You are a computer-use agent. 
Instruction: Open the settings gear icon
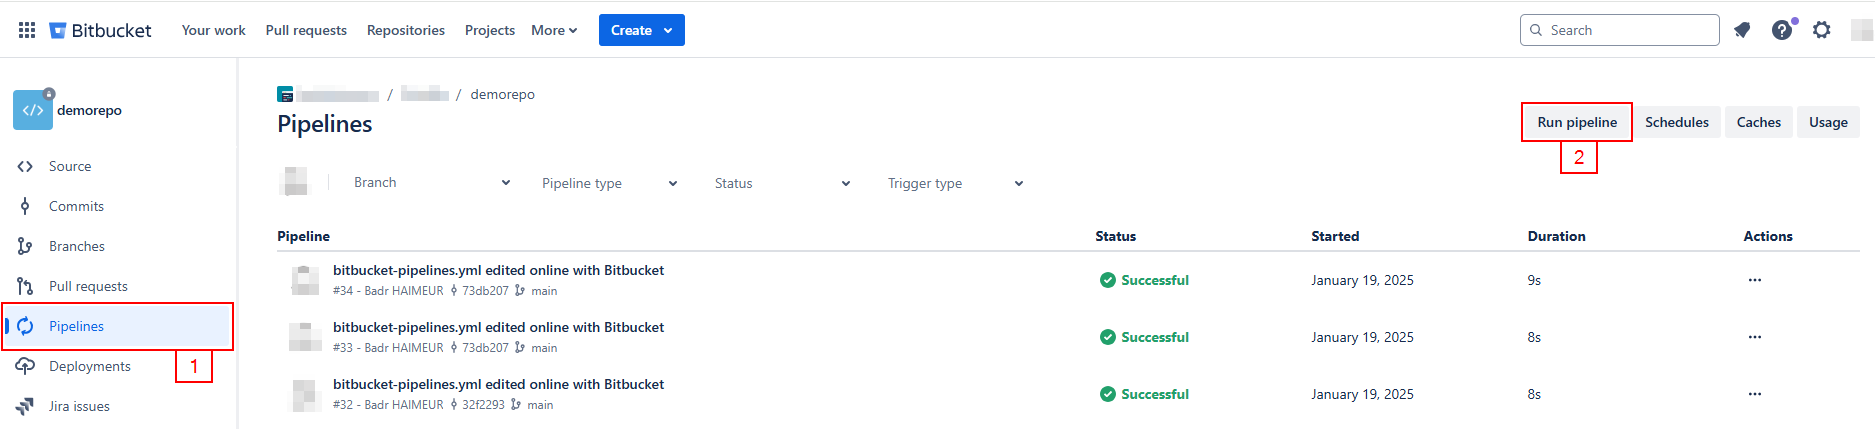[1822, 30]
